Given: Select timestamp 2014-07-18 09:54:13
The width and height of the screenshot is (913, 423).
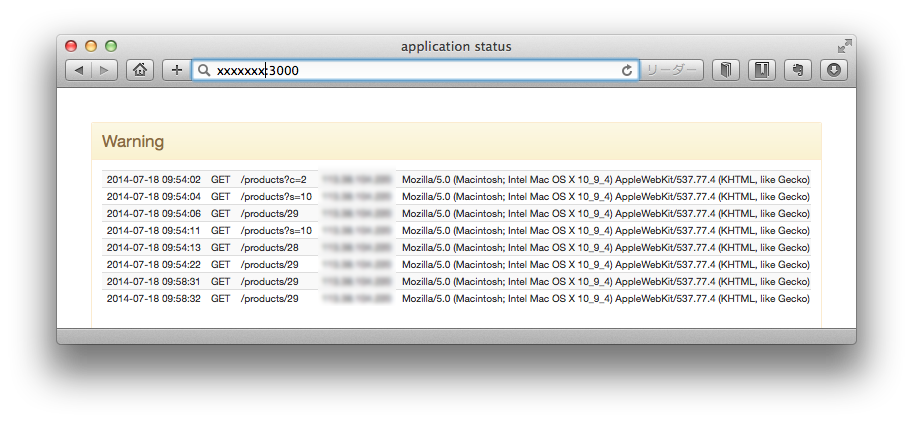Looking at the screenshot, I should click(154, 247).
